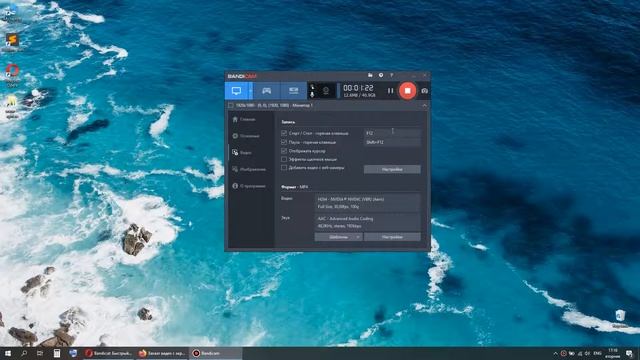This screenshot has height=360, width=640.
Task: Open the О программе sidebar tab
Action: [250, 186]
